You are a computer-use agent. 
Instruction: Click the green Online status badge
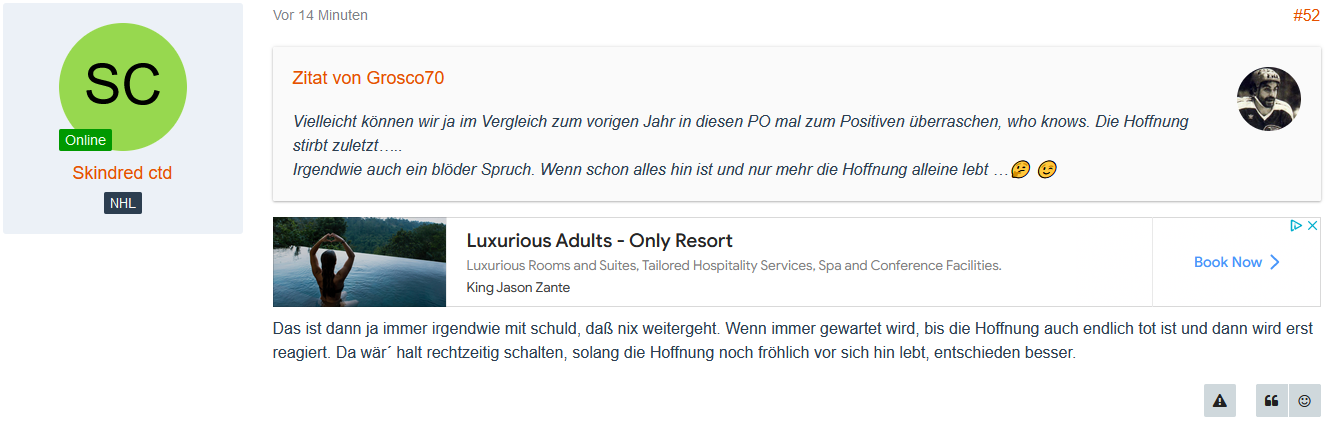(85, 140)
